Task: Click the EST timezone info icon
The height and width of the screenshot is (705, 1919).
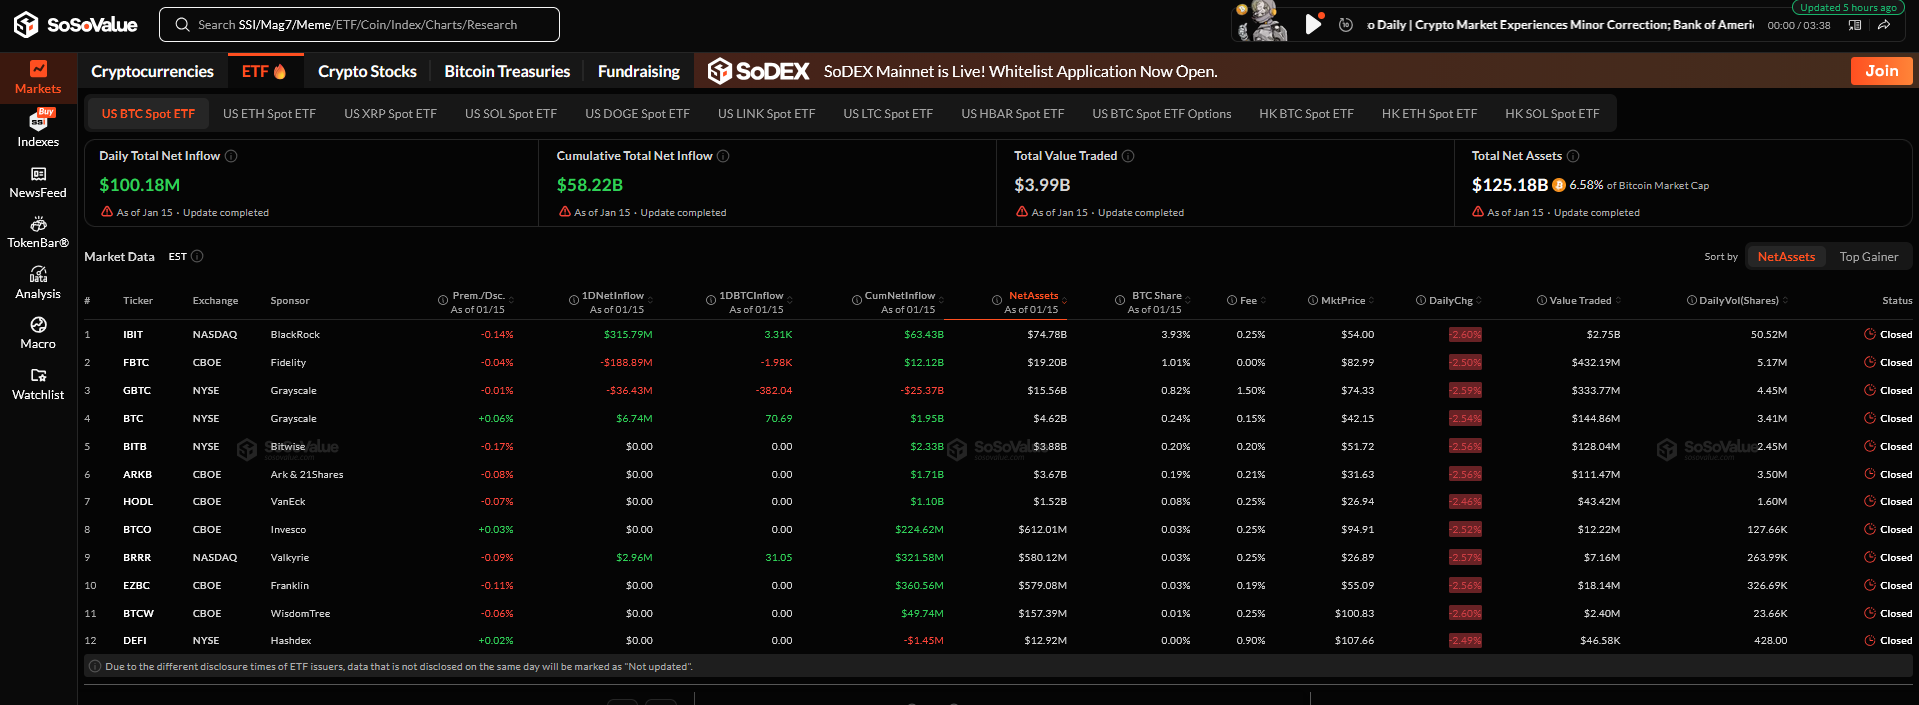Action: tap(197, 256)
